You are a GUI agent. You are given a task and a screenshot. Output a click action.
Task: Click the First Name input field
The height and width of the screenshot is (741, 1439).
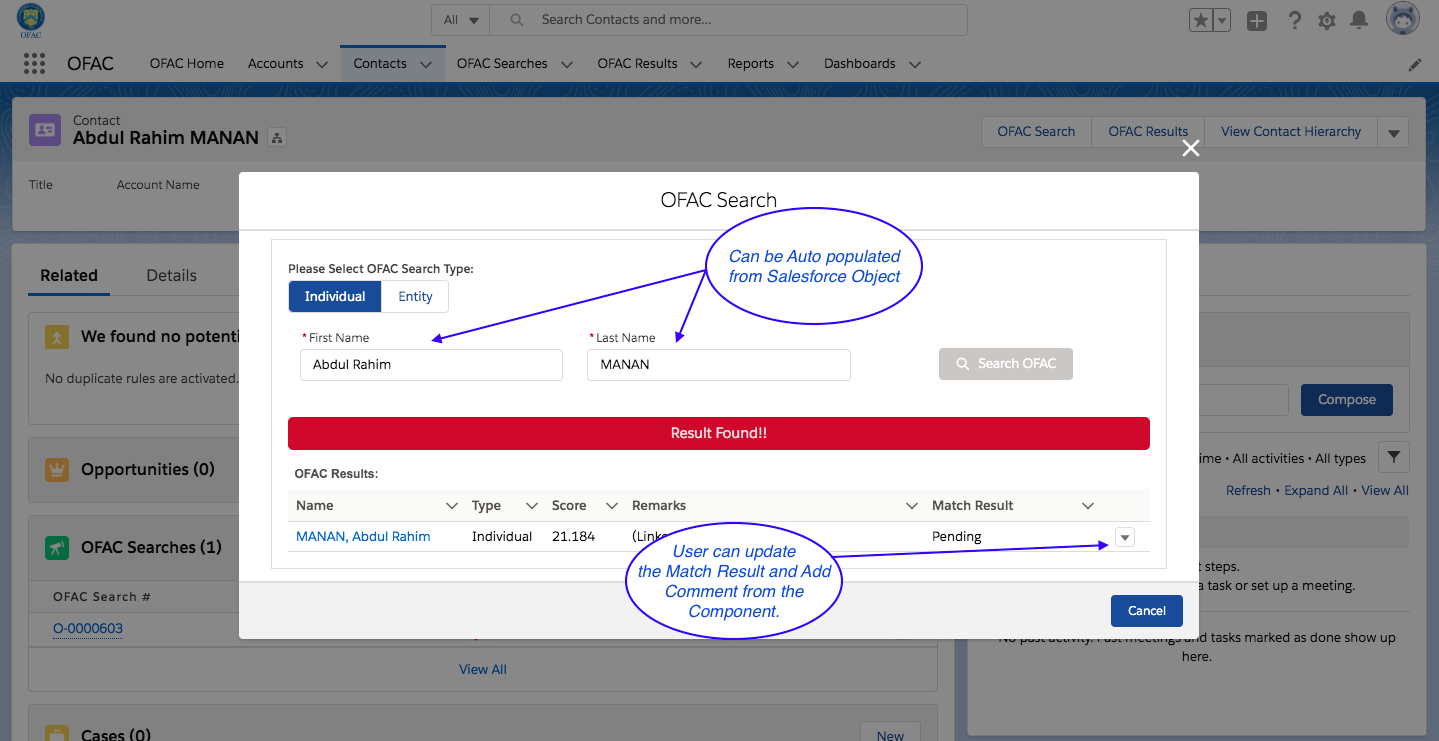[431, 365]
